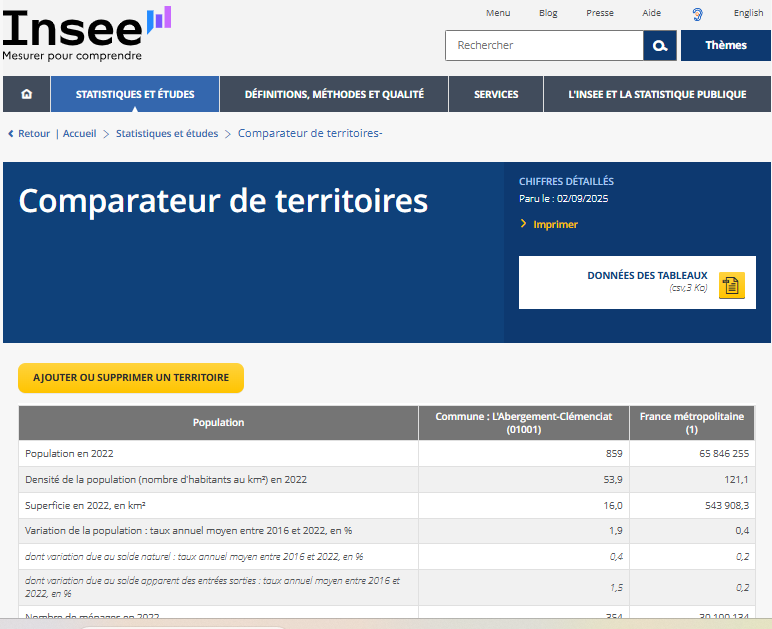
Task: Click the Imprimer chevron icon
Action: (x=523, y=224)
